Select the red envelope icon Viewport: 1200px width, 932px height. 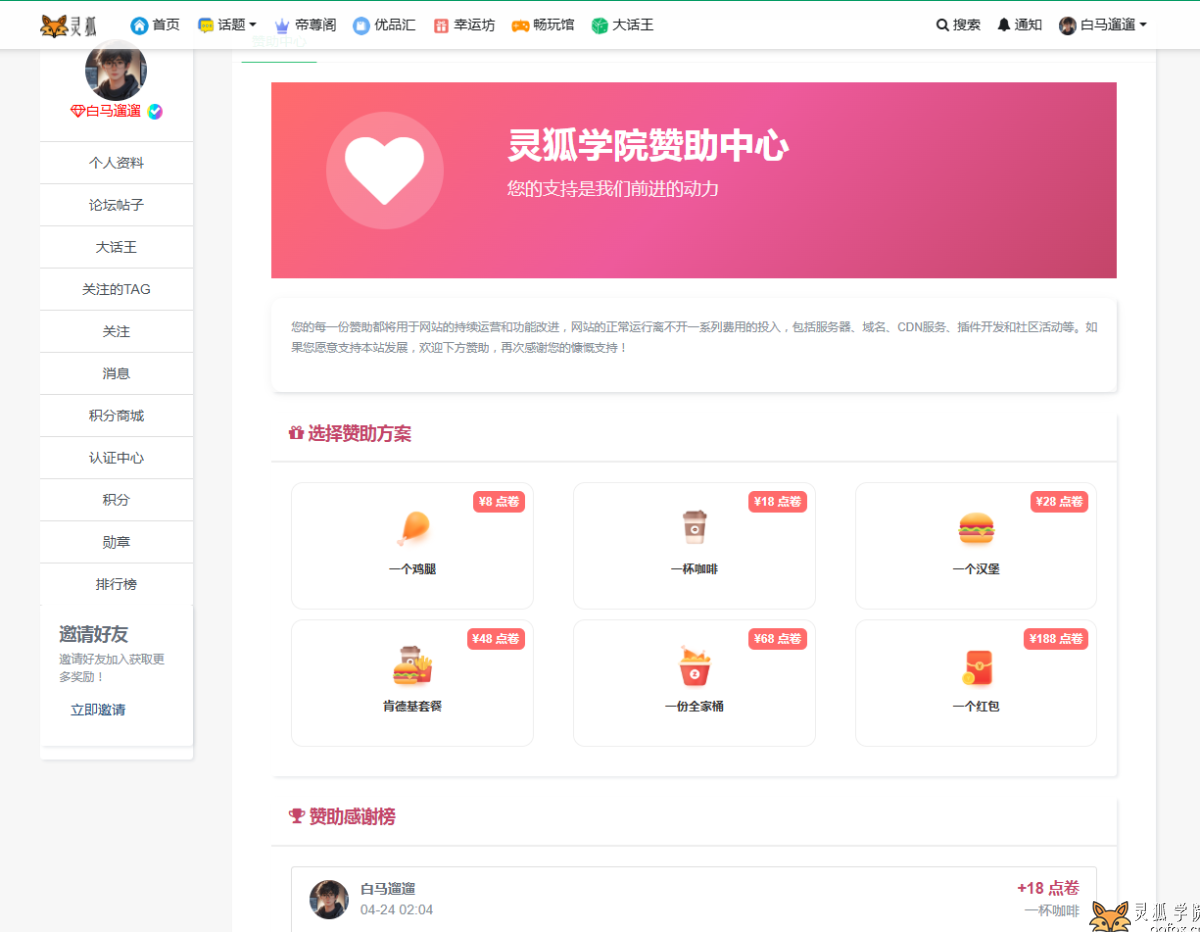[x=976, y=667]
